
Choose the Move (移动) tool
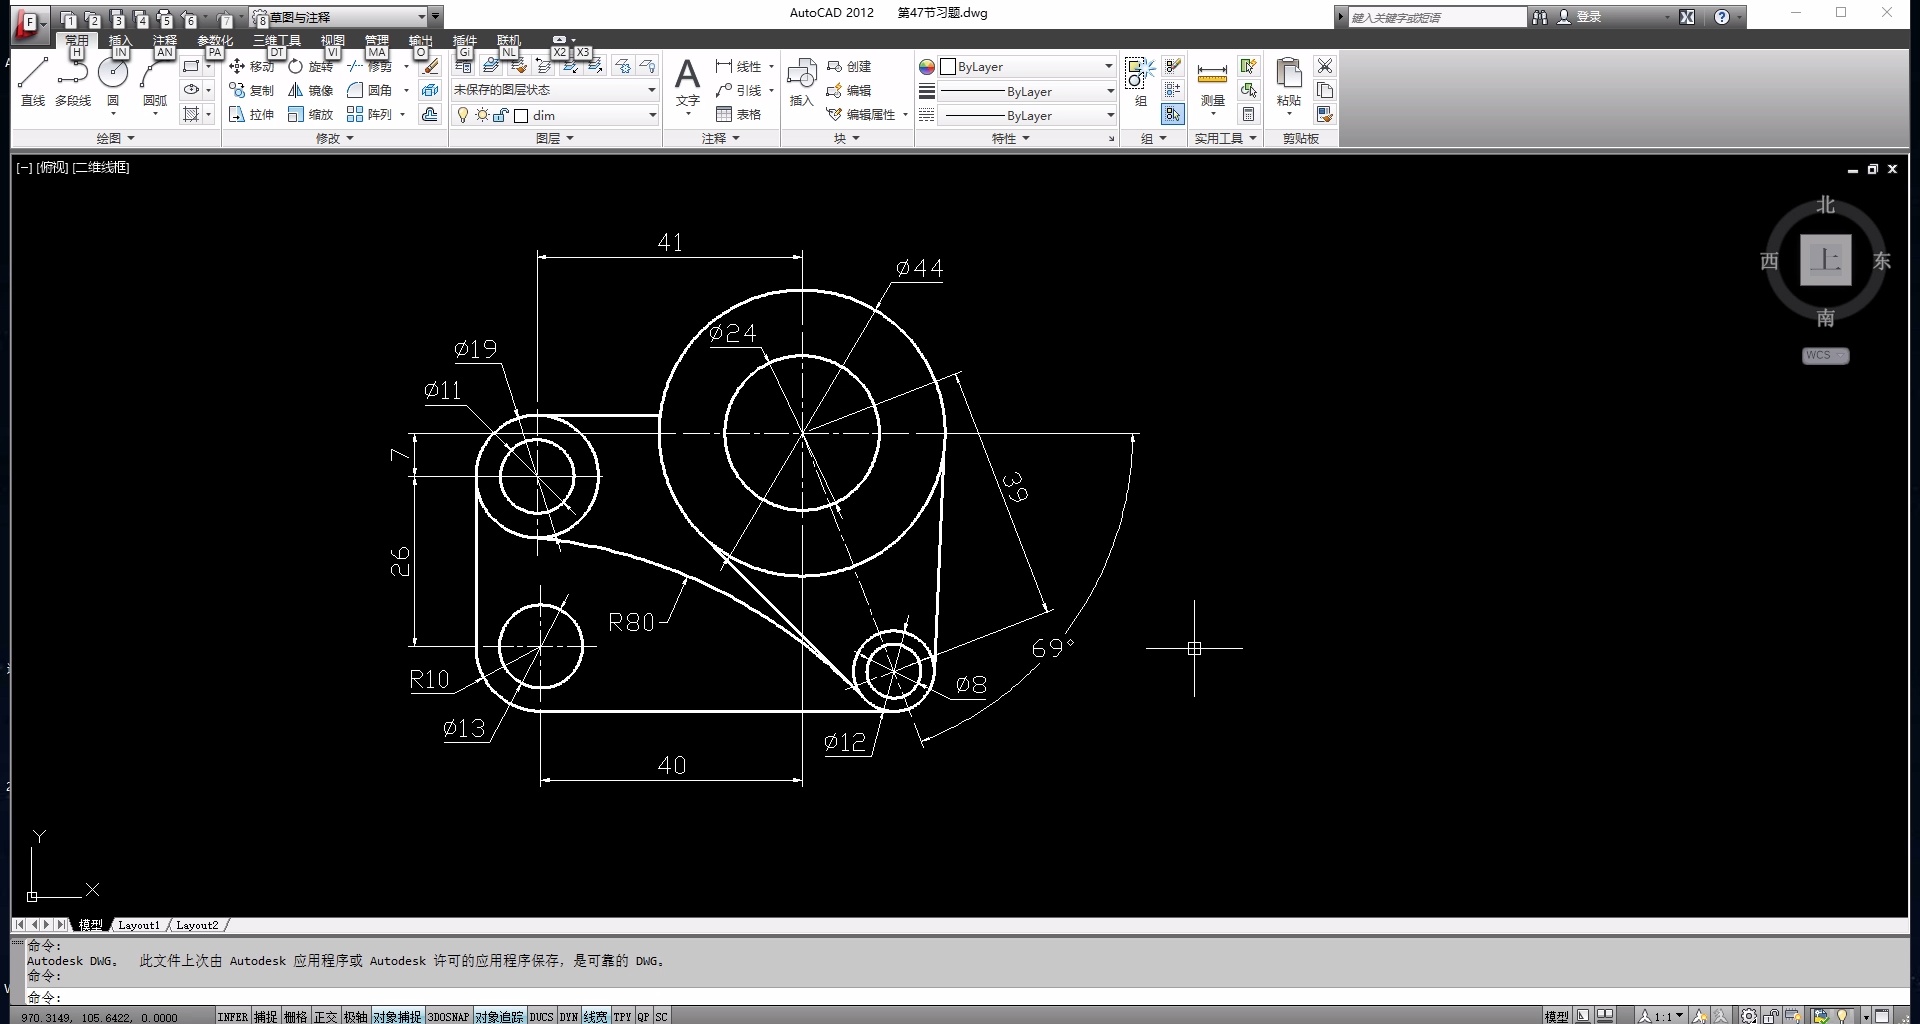[251, 66]
